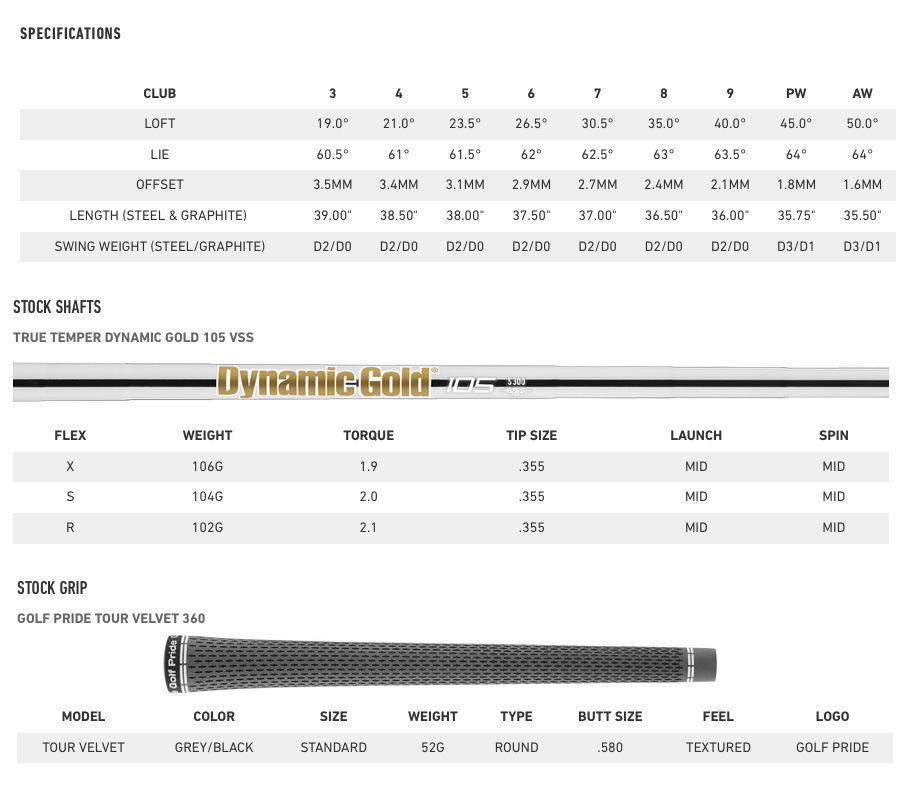This screenshot has height=795, width=911.
Task: Click shaft weight 102G
Action: point(207,528)
